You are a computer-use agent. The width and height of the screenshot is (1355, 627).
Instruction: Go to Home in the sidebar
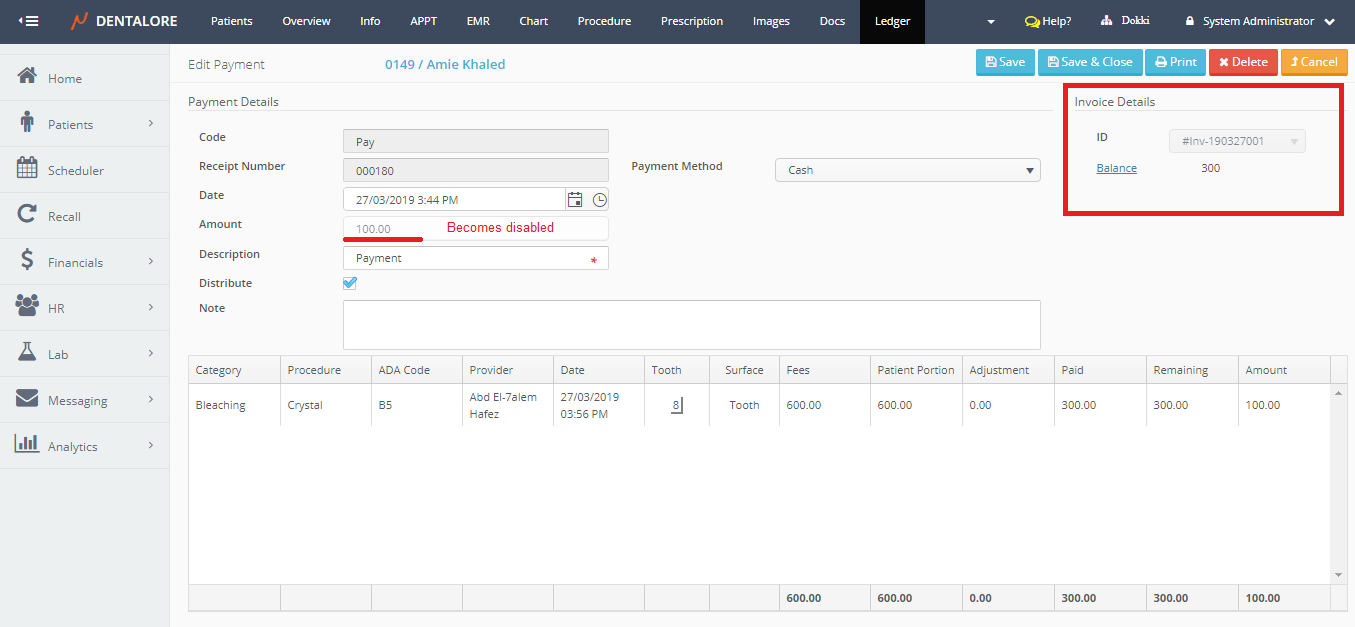65,78
